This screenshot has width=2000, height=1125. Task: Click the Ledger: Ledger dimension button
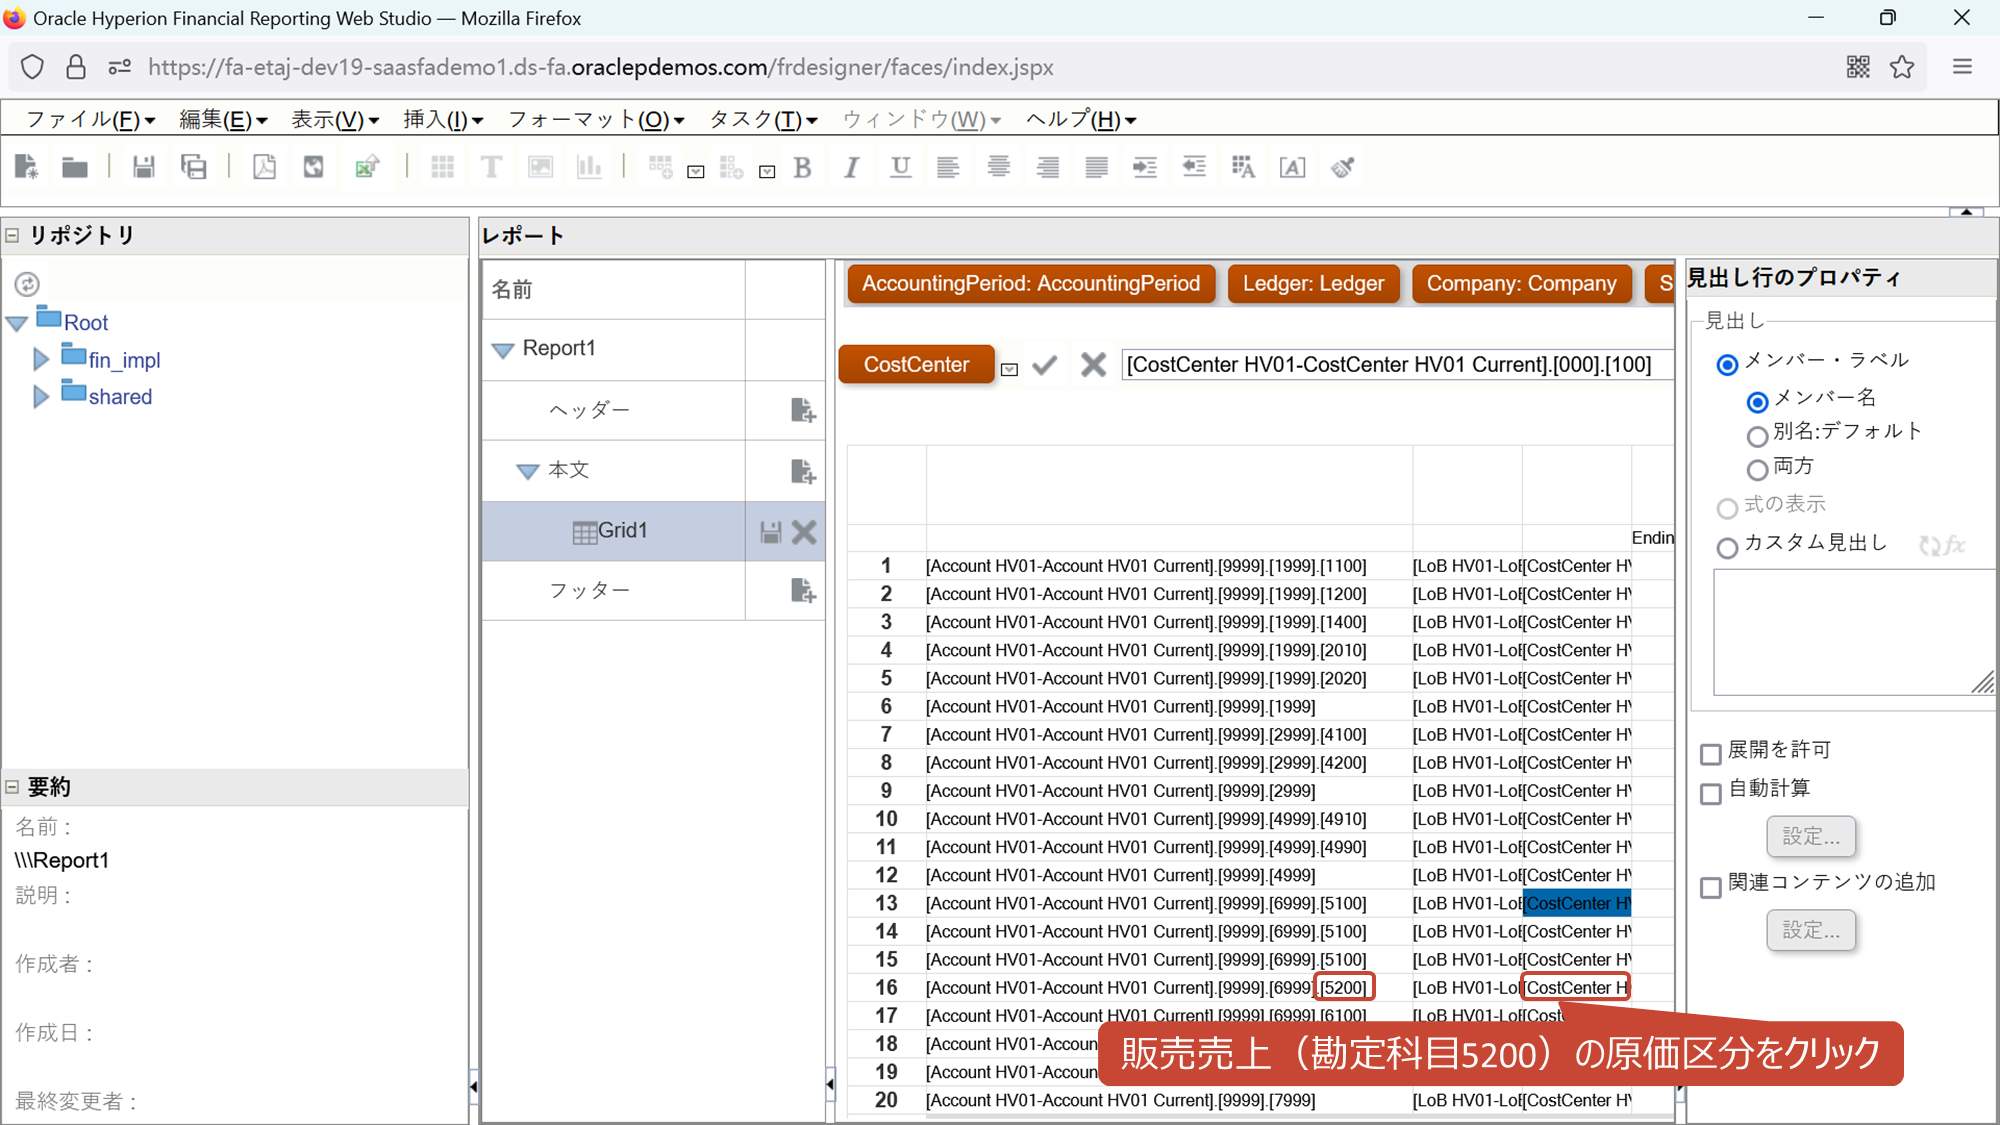1312,284
